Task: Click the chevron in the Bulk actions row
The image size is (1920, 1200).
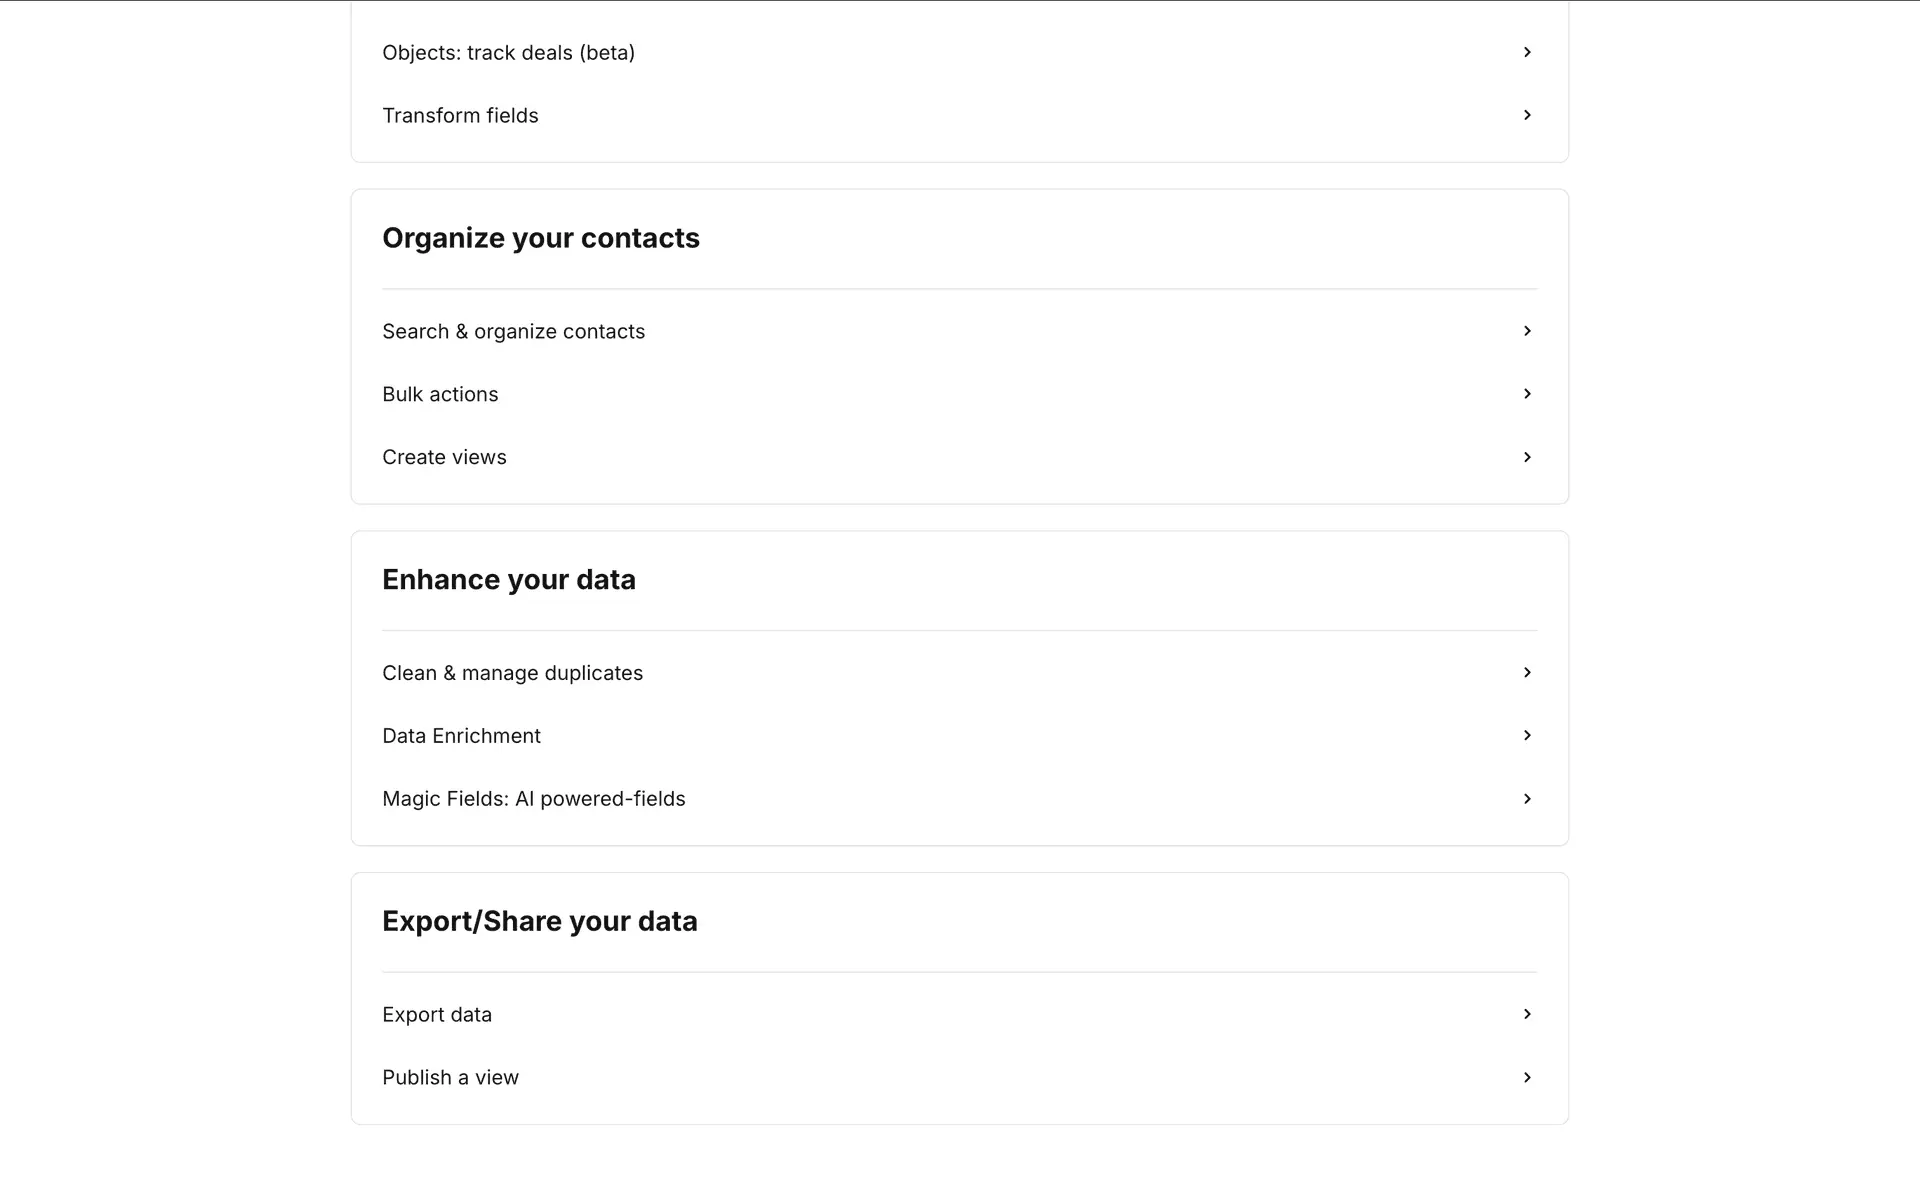Action: click(1527, 394)
